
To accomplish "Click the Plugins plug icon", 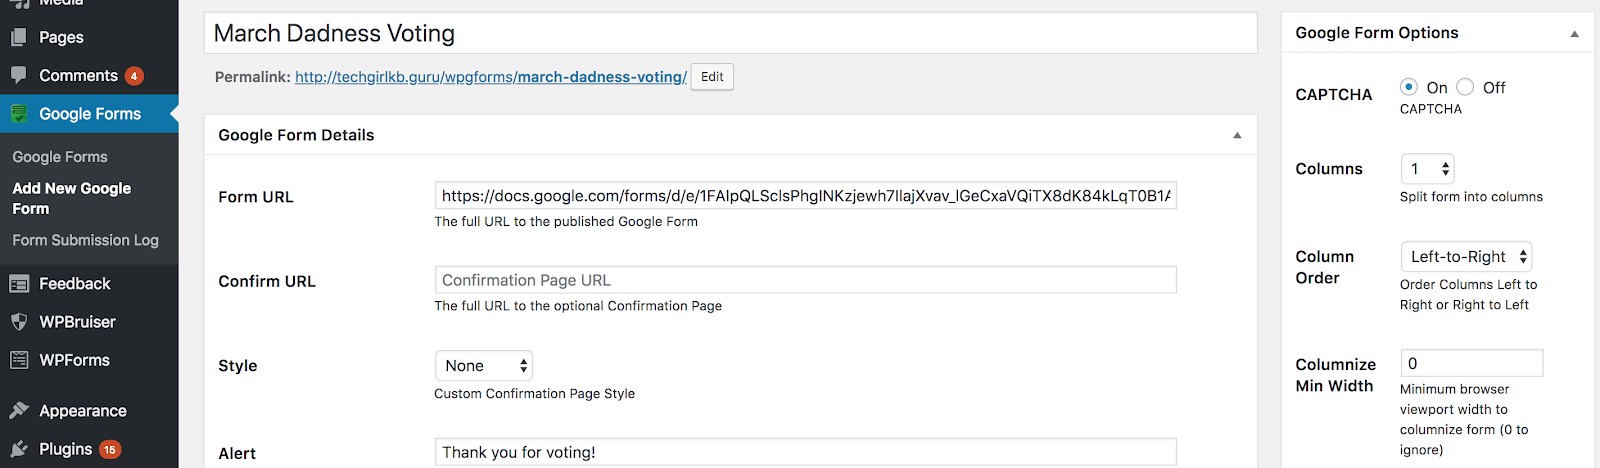I will click(x=19, y=449).
